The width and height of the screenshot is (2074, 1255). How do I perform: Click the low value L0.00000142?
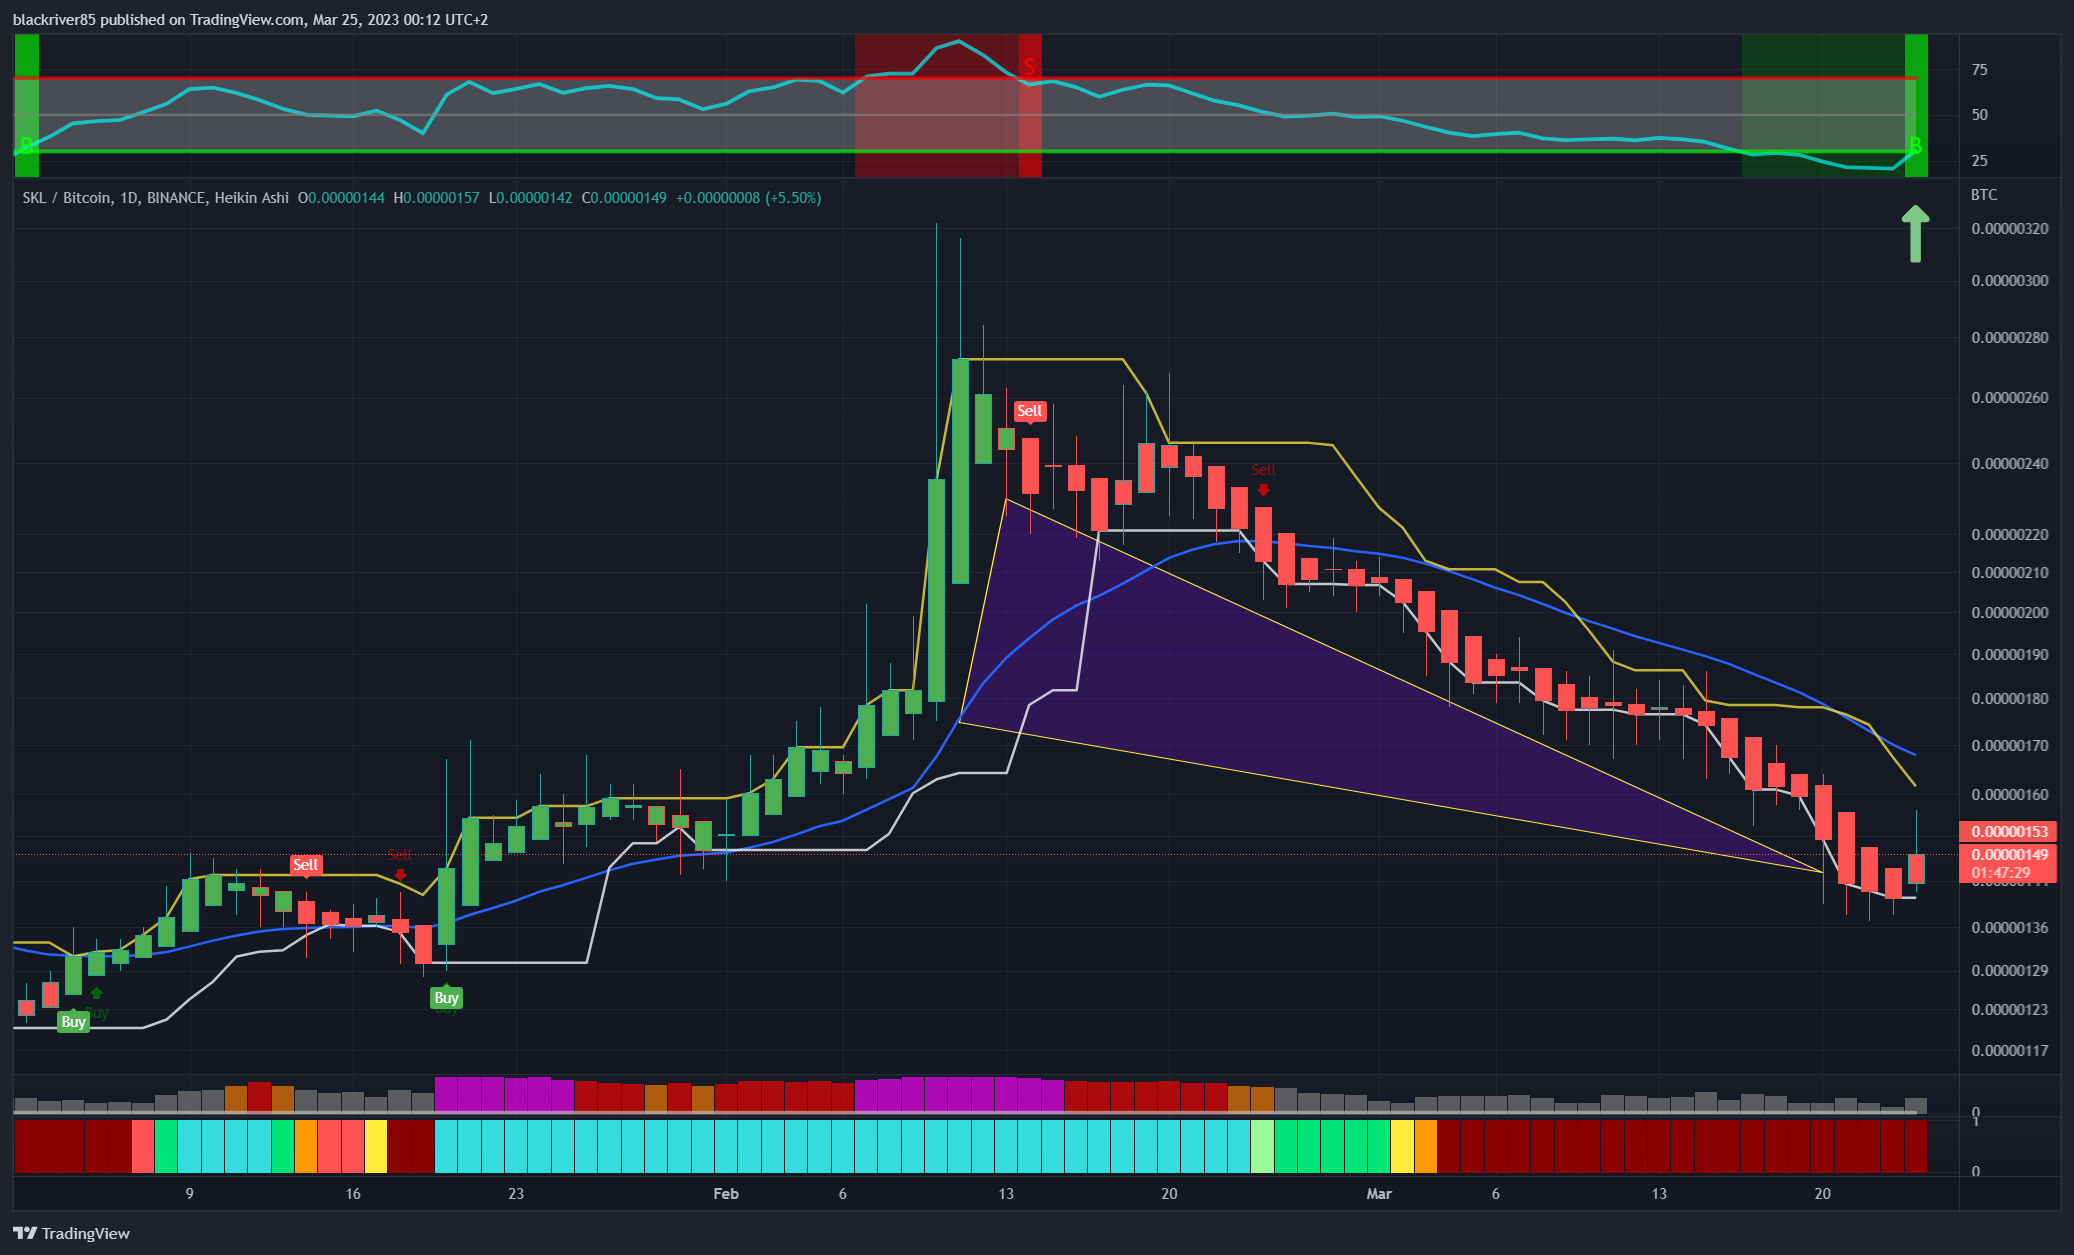(531, 198)
